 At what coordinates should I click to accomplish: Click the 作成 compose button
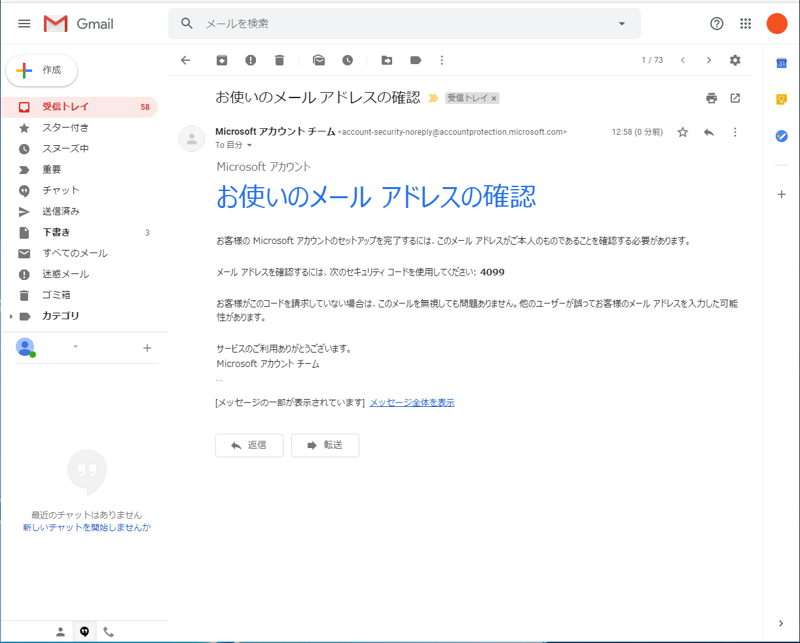click(x=42, y=70)
